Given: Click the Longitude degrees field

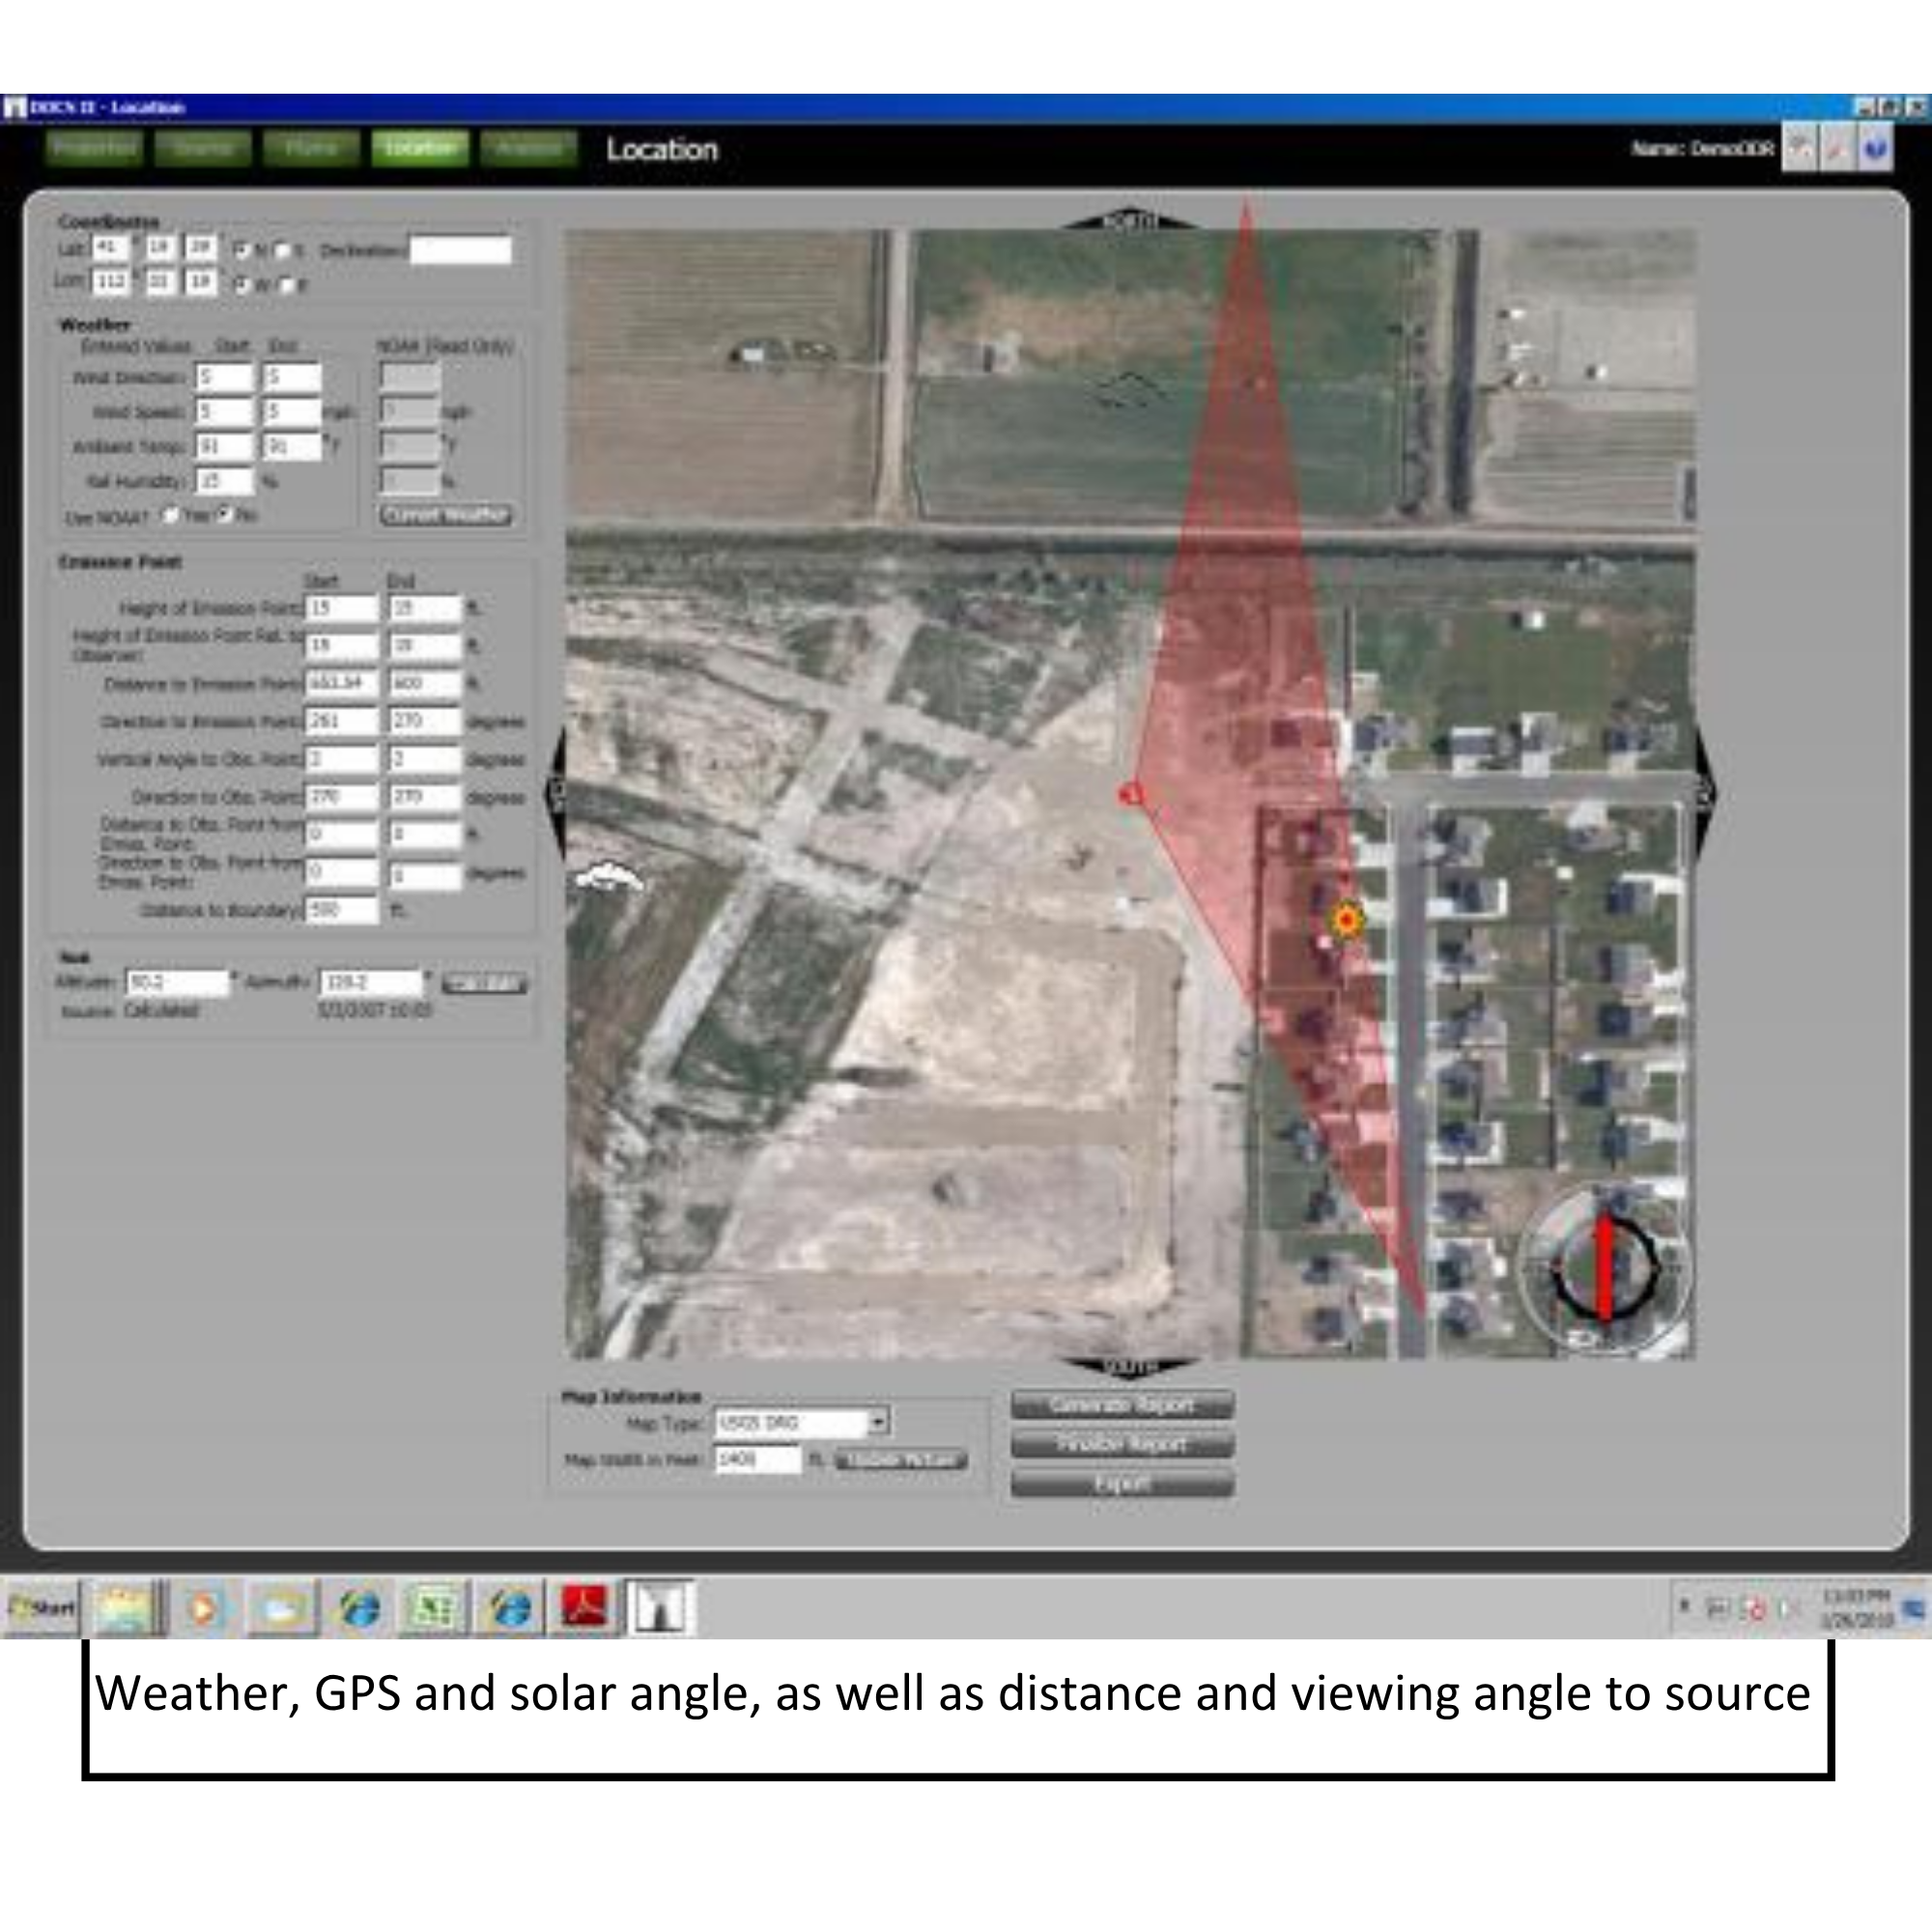Looking at the screenshot, I should point(110,282).
